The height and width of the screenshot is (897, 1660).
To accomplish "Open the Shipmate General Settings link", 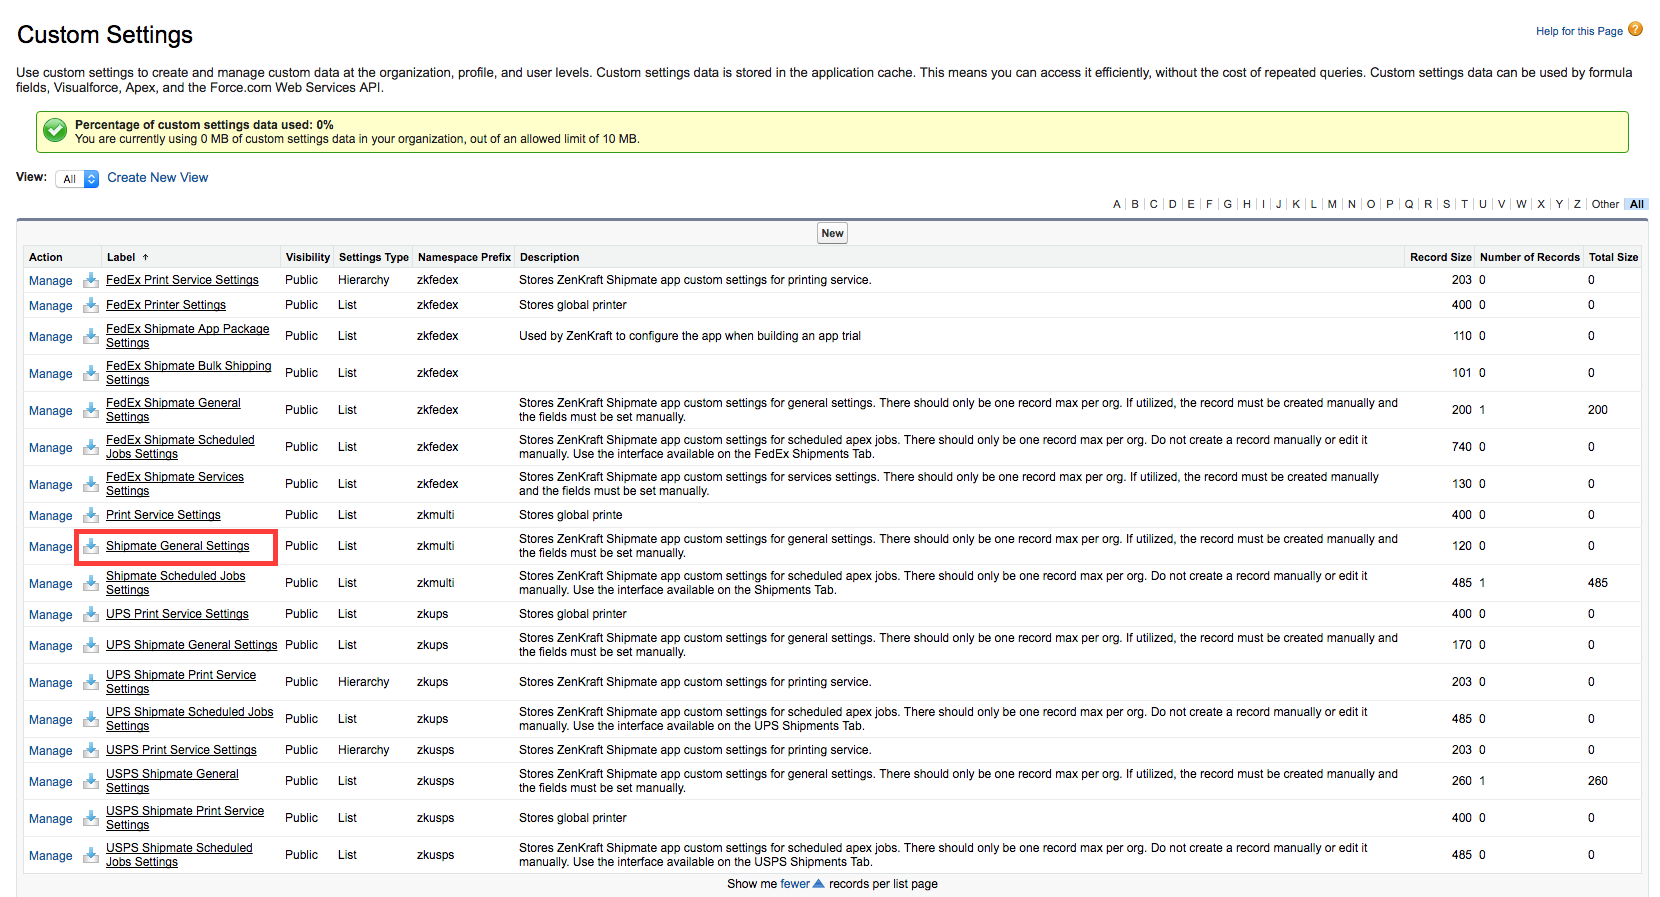I will click(178, 546).
